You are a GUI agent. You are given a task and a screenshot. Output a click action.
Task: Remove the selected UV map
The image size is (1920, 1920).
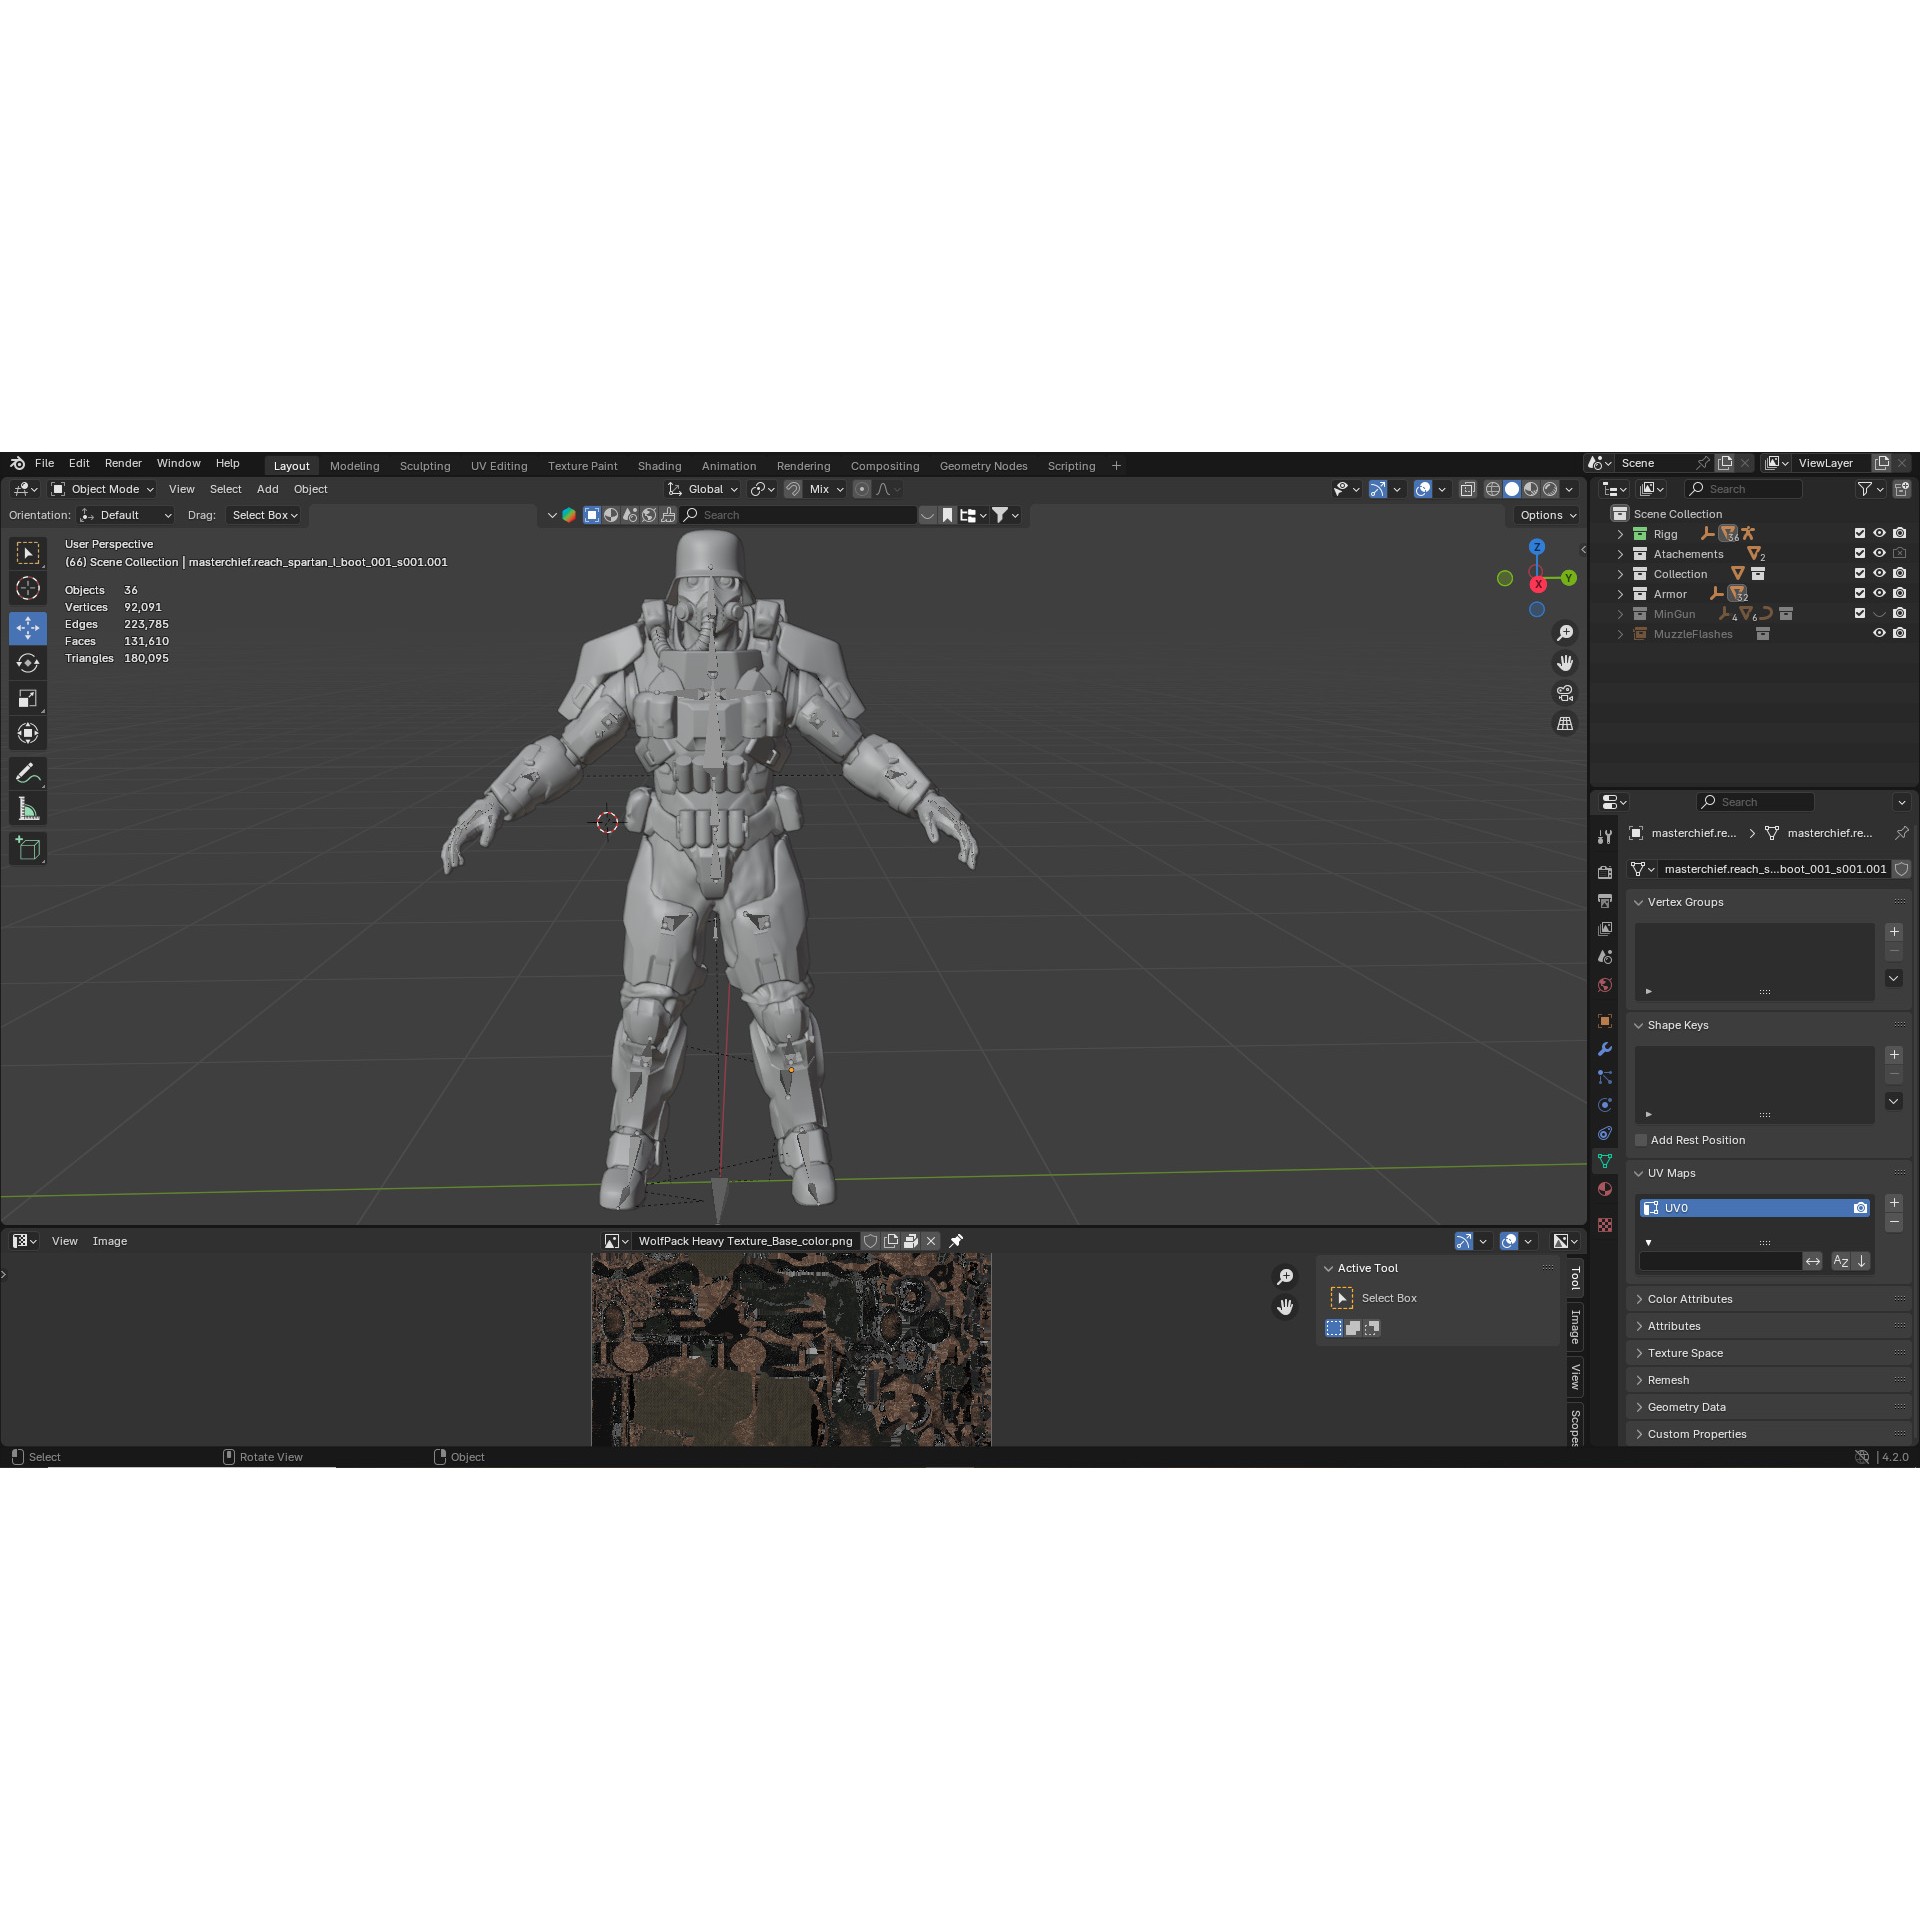point(1894,1223)
